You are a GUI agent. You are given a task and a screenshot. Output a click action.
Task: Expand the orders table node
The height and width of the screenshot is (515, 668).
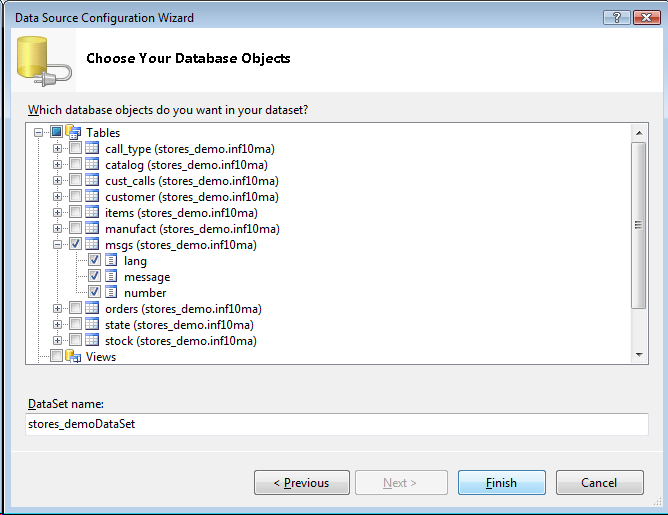(x=58, y=309)
